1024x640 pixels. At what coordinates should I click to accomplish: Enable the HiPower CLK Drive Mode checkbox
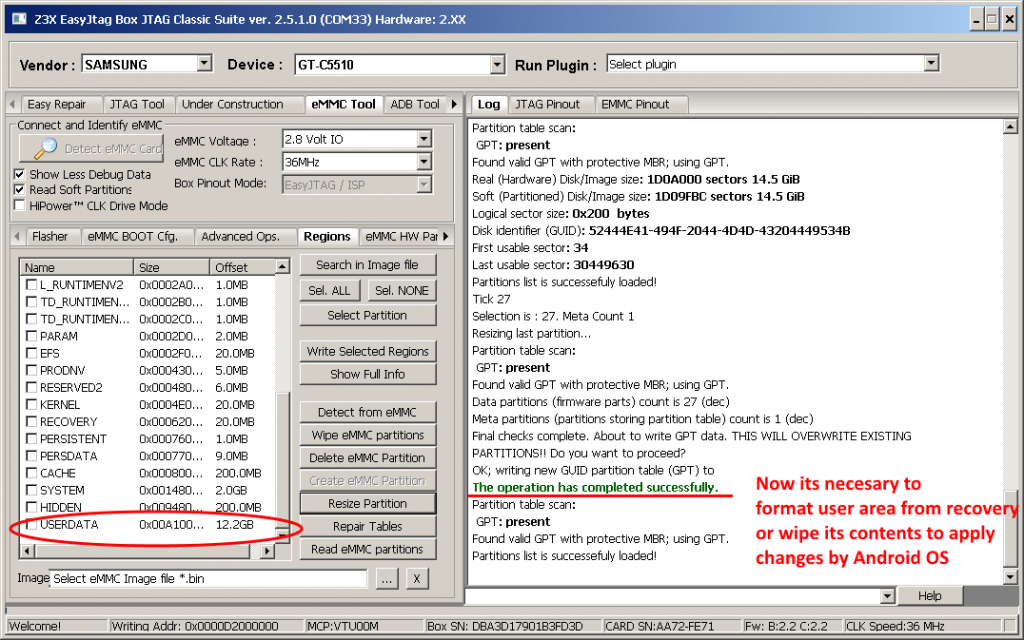18,207
